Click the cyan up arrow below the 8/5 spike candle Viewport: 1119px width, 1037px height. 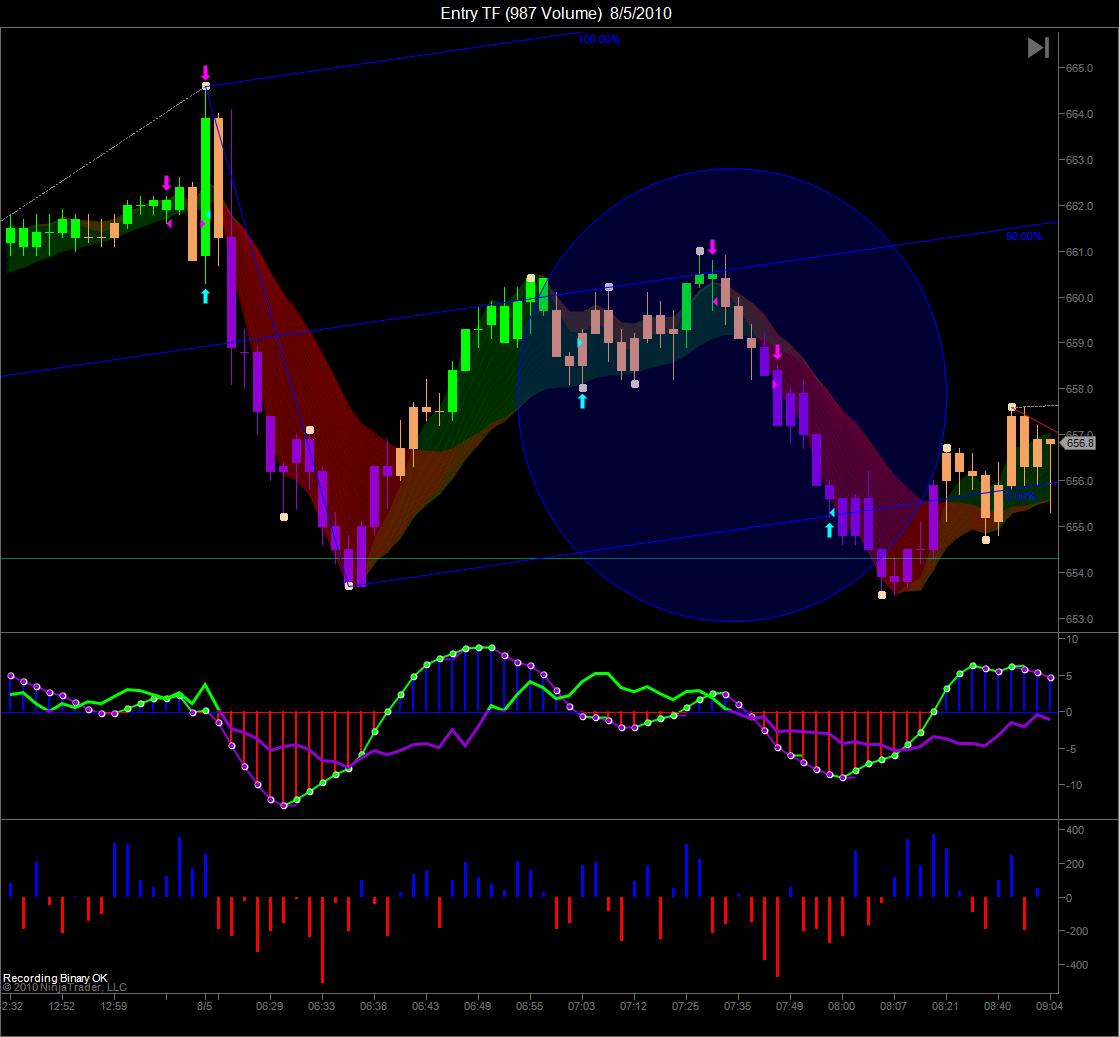(x=206, y=295)
